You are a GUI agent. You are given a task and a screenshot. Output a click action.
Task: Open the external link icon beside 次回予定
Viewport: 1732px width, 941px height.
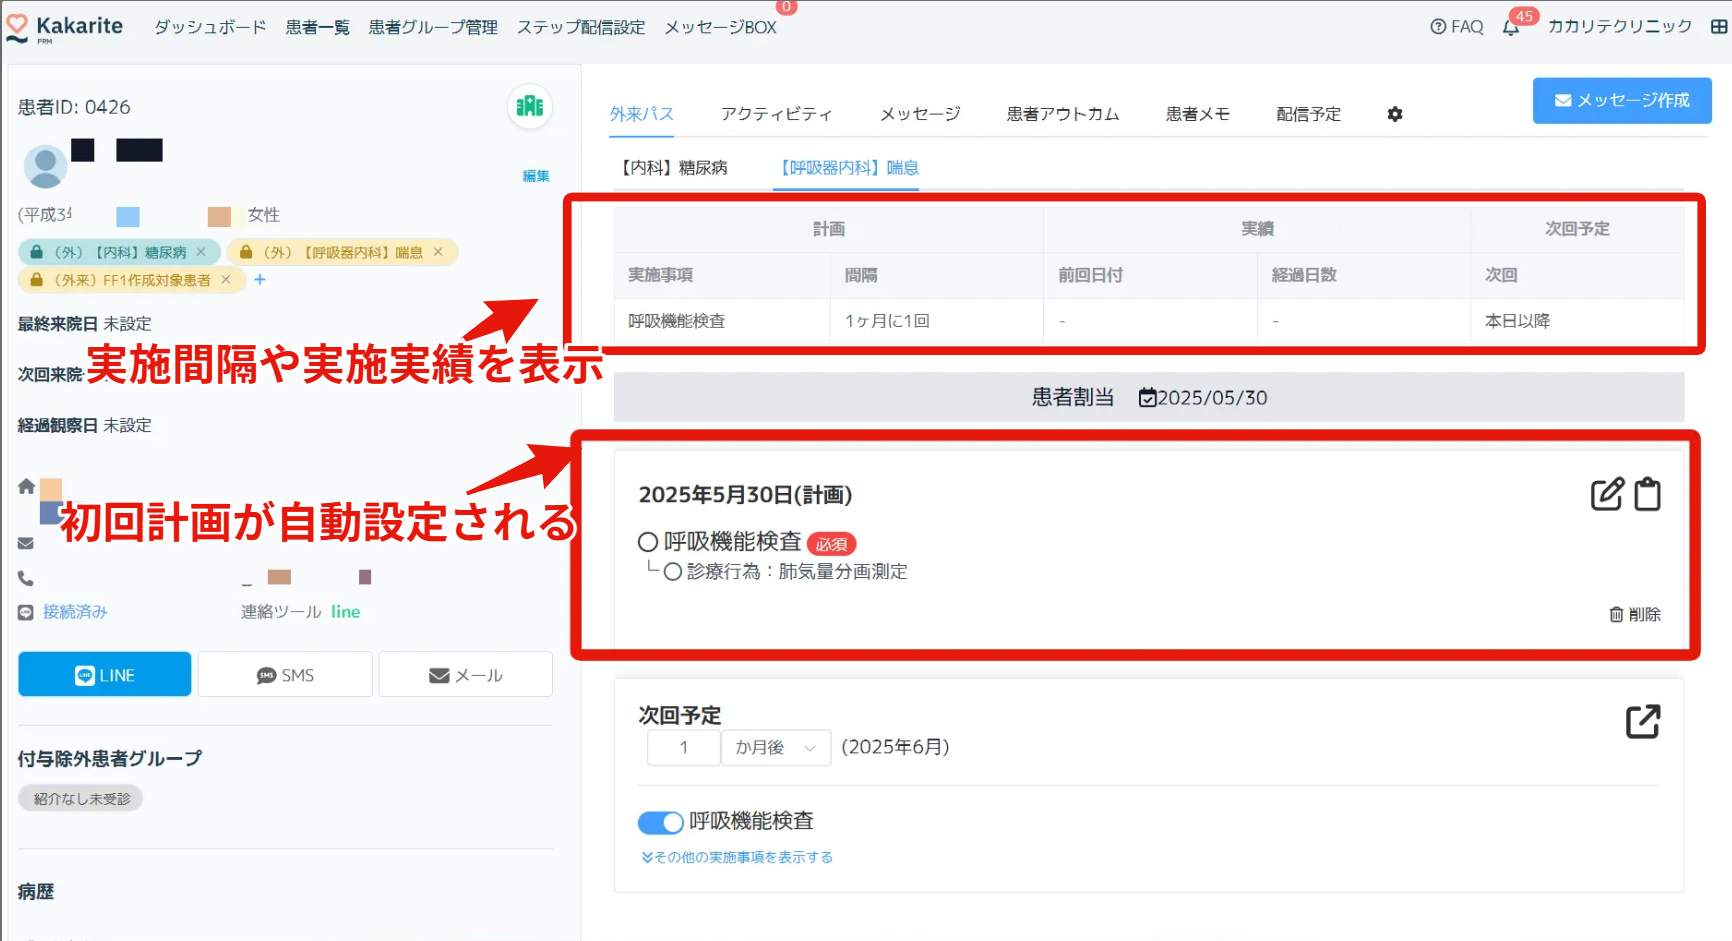click(1642, 721)
